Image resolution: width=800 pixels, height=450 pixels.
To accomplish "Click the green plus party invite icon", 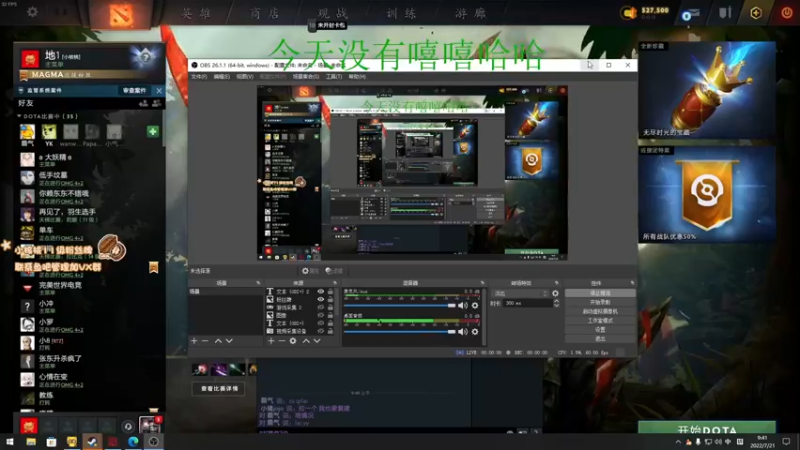I will click(153, 132).
